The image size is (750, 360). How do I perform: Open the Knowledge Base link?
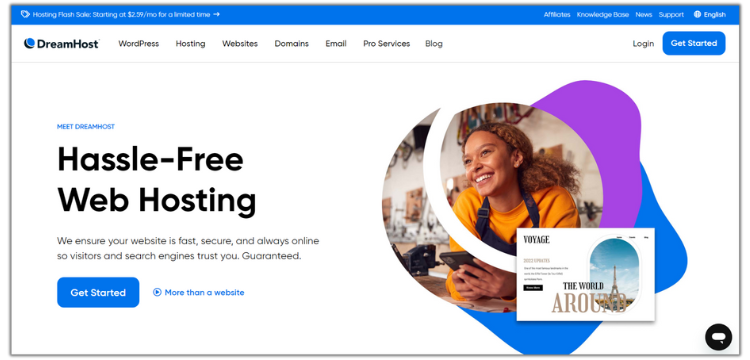click(x=603, y=14)
